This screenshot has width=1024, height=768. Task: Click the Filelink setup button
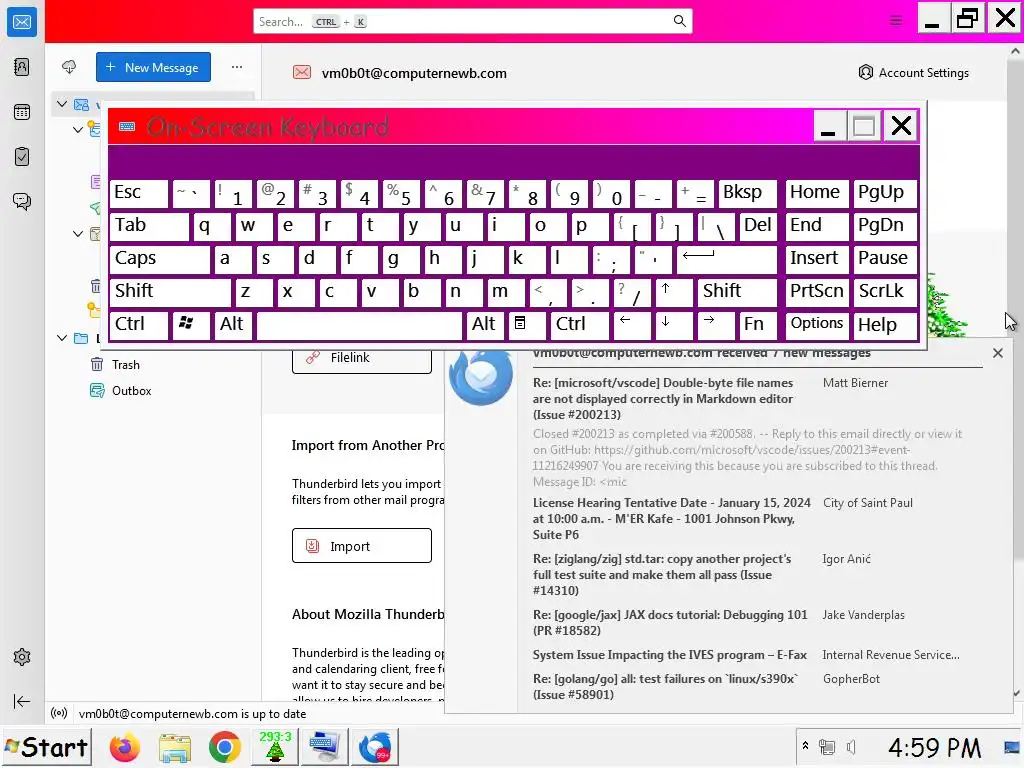click(362, 358)
